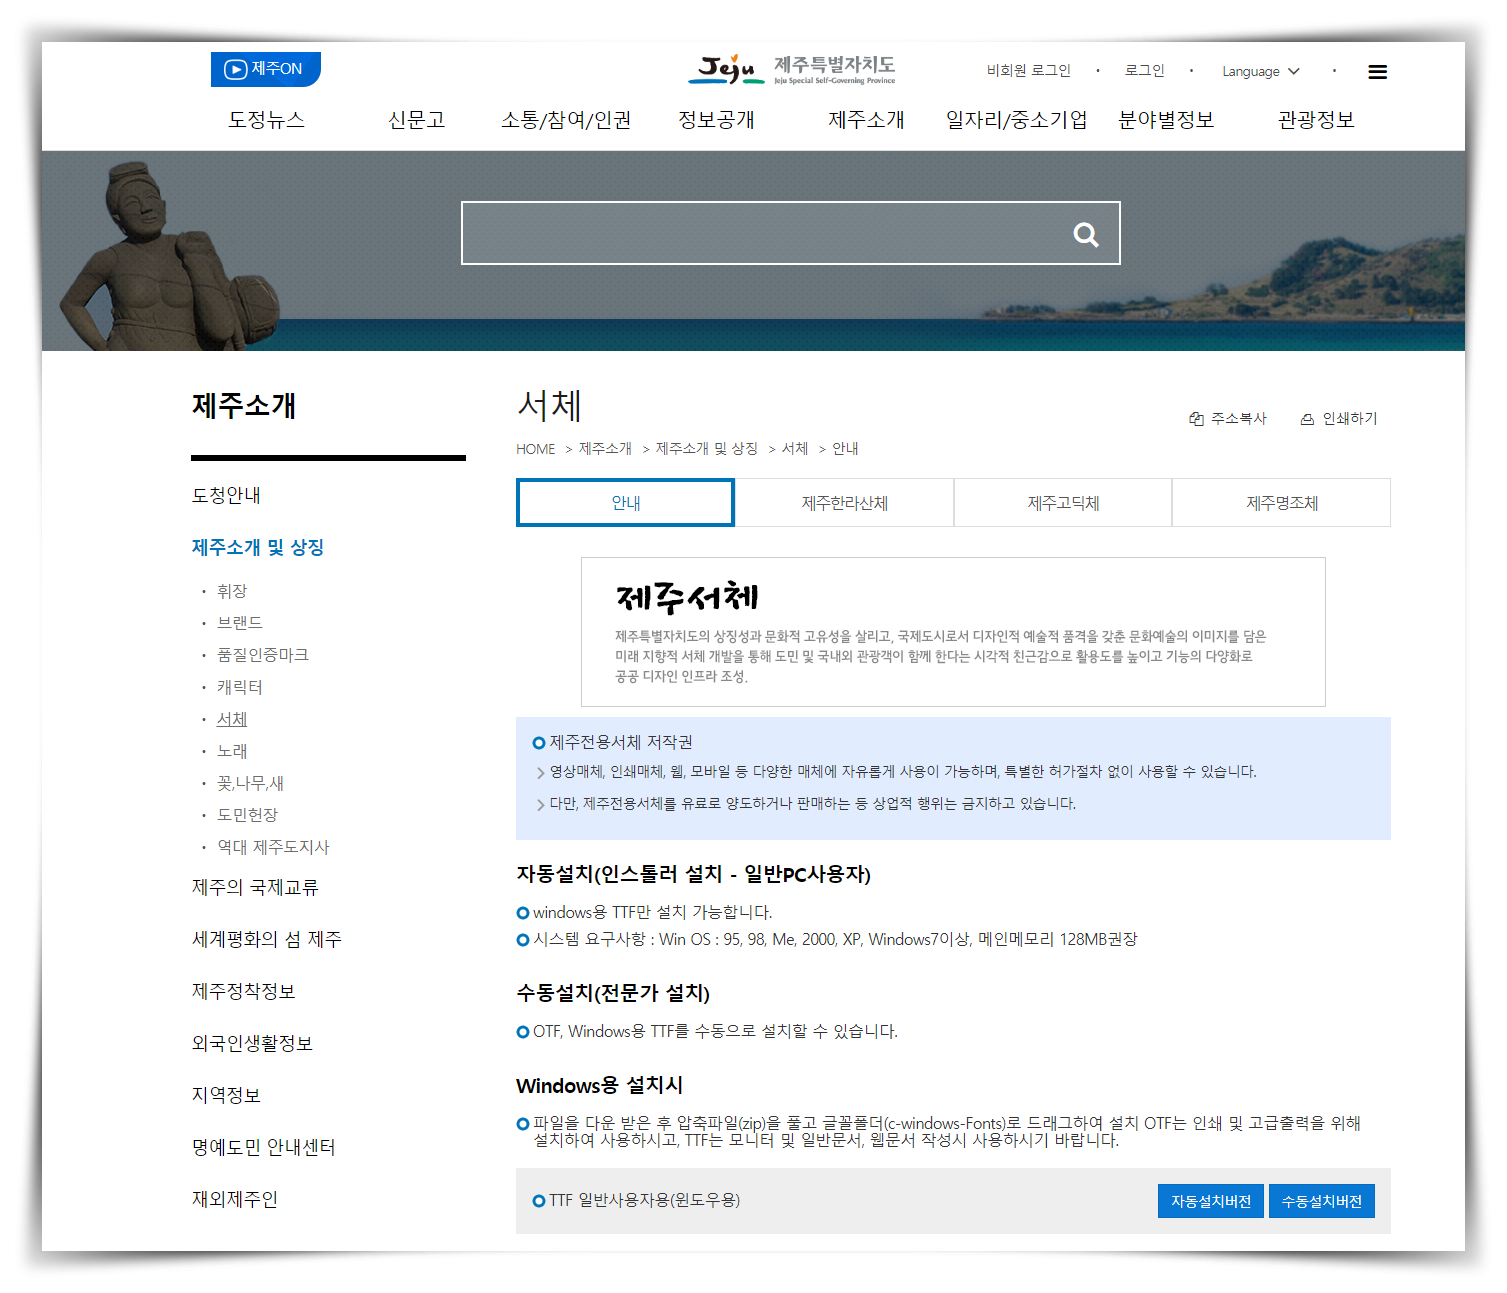Click the search magnifier icon

(x=1086, y=233)
